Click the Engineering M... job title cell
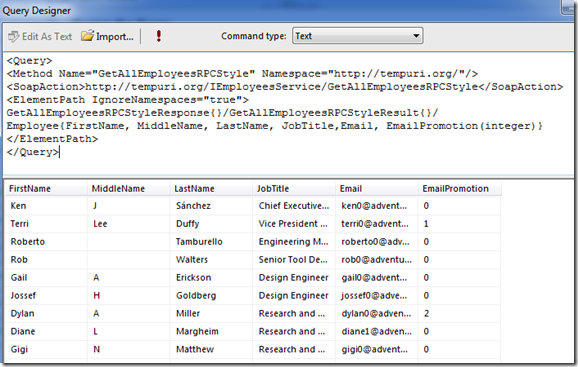 click(294, 242)
